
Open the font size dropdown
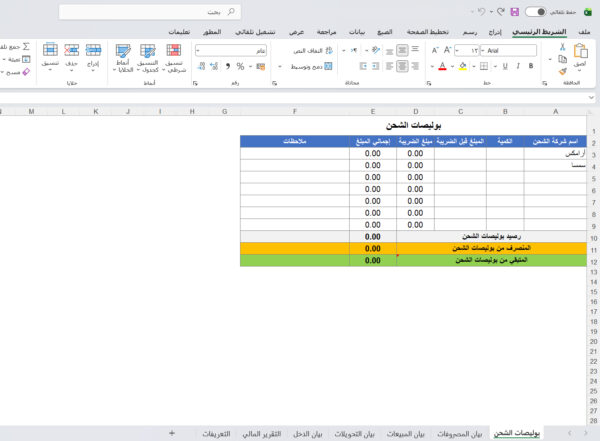click(x=457, y=51)
